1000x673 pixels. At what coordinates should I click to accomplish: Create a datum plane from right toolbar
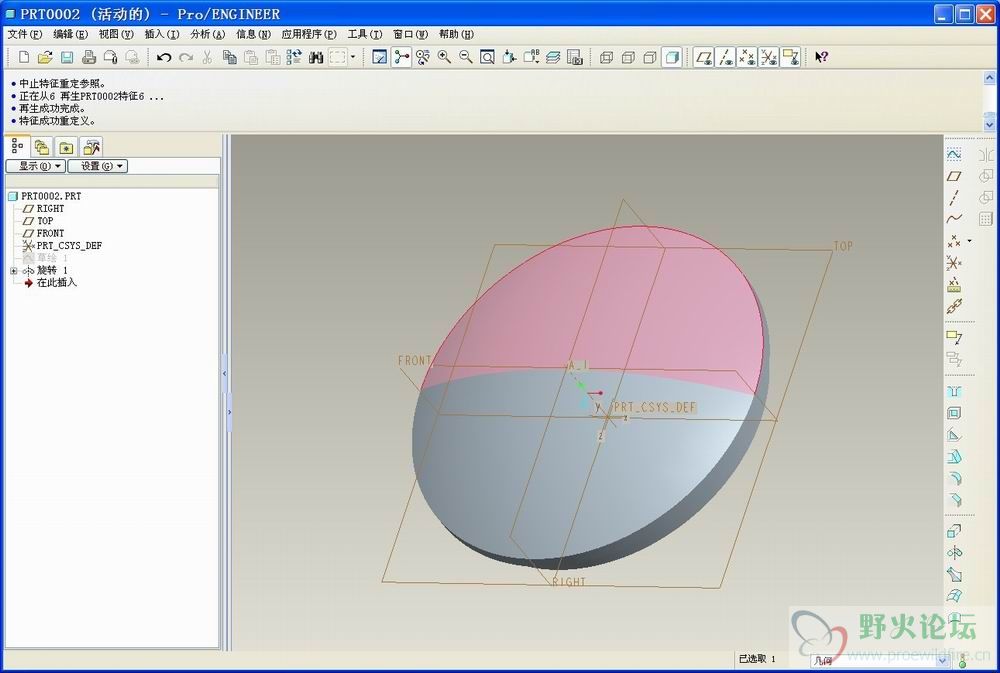[x=954, y=176]
